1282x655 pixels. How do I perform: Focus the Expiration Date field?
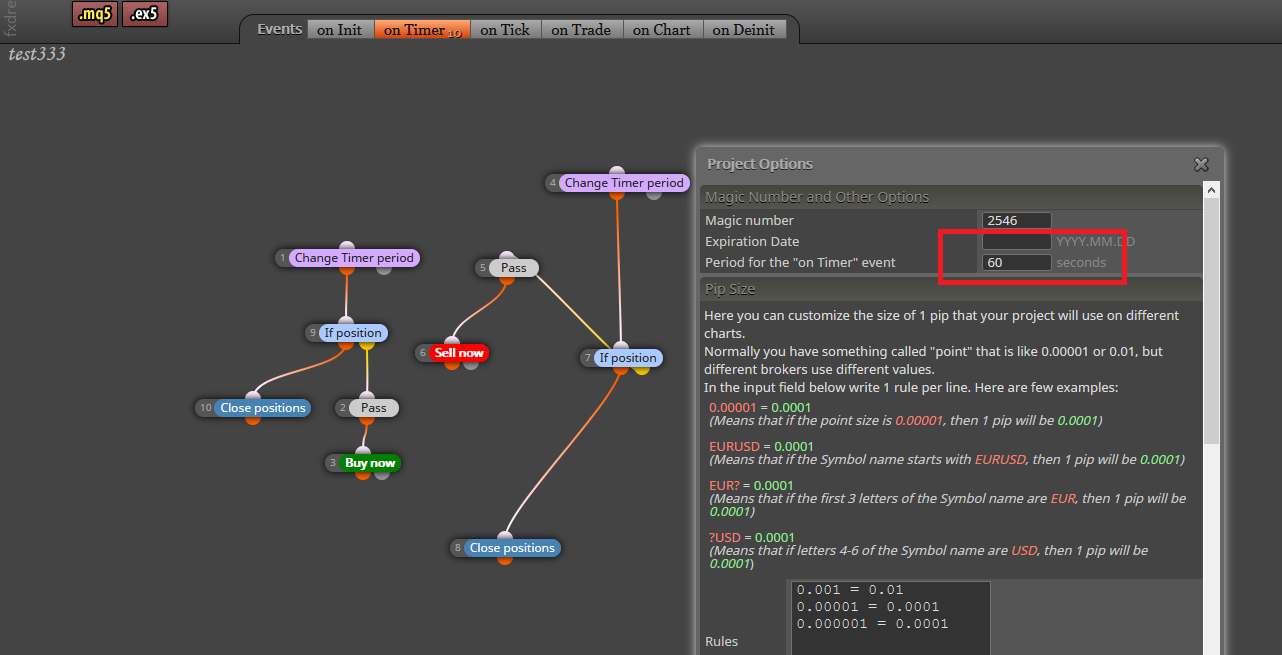point(1016,242)
